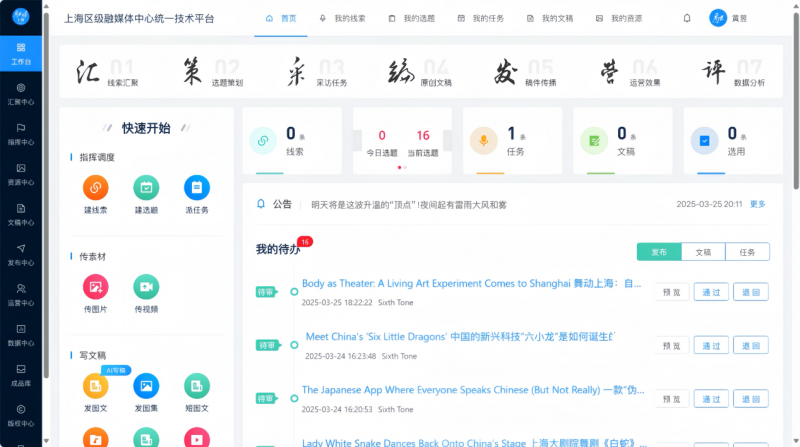Click the user avatar in header
This screenshot has height=447, width=800.
click(718, 18)
